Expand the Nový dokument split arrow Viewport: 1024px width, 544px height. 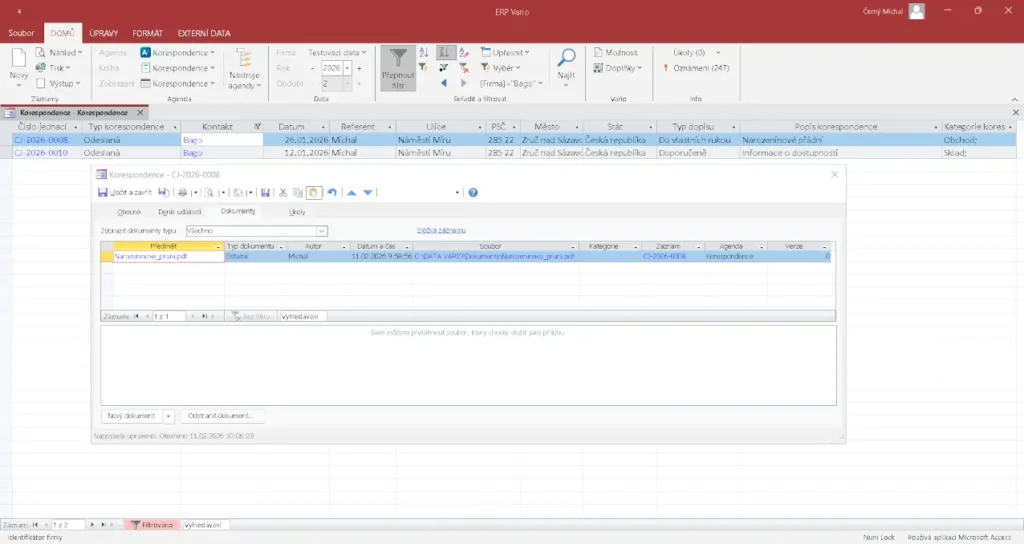169,415
